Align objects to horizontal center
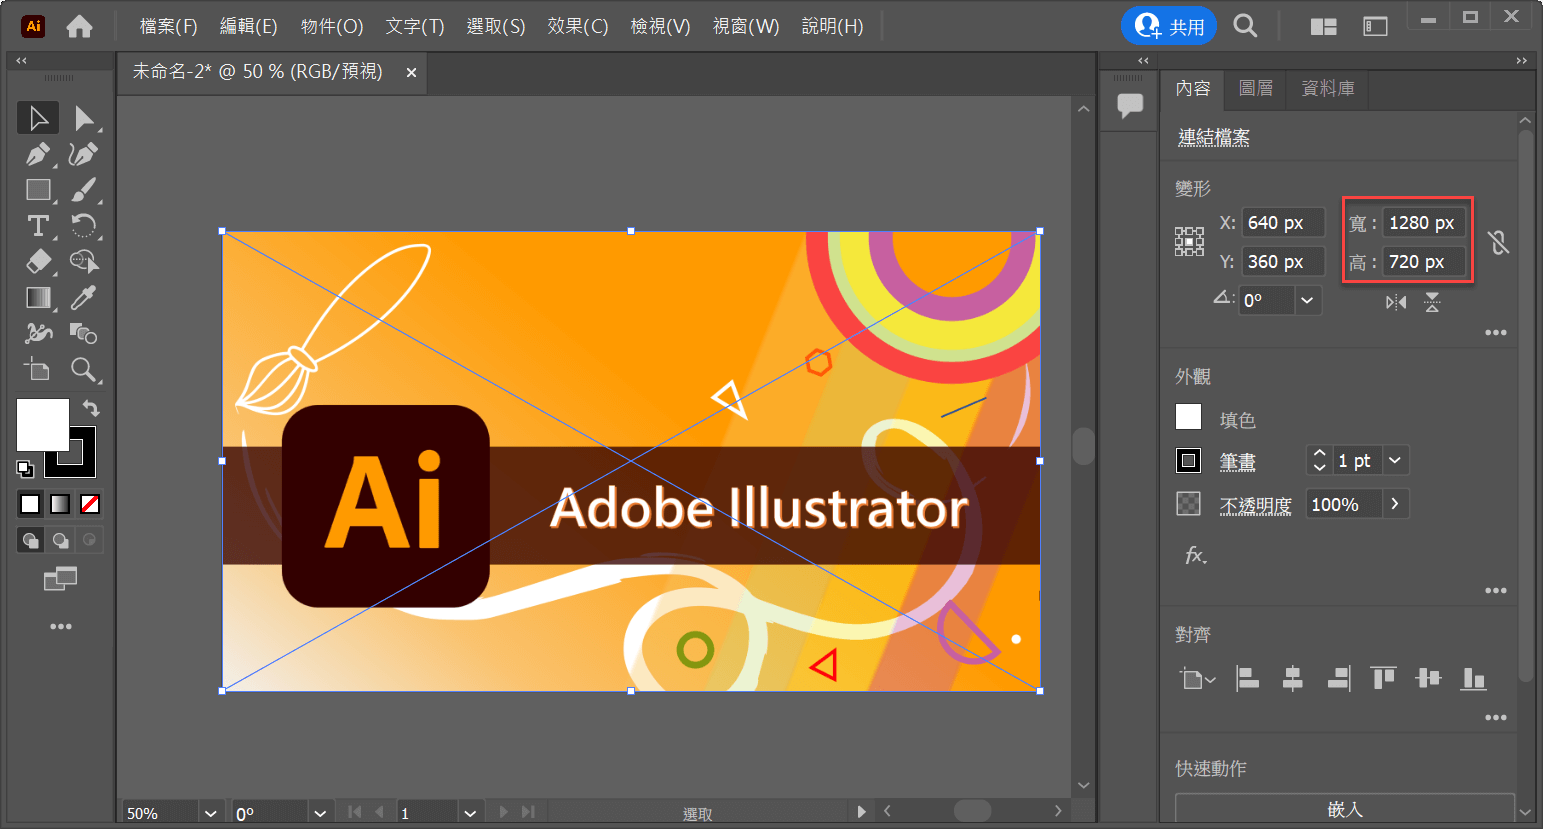 coord(1293,679)
